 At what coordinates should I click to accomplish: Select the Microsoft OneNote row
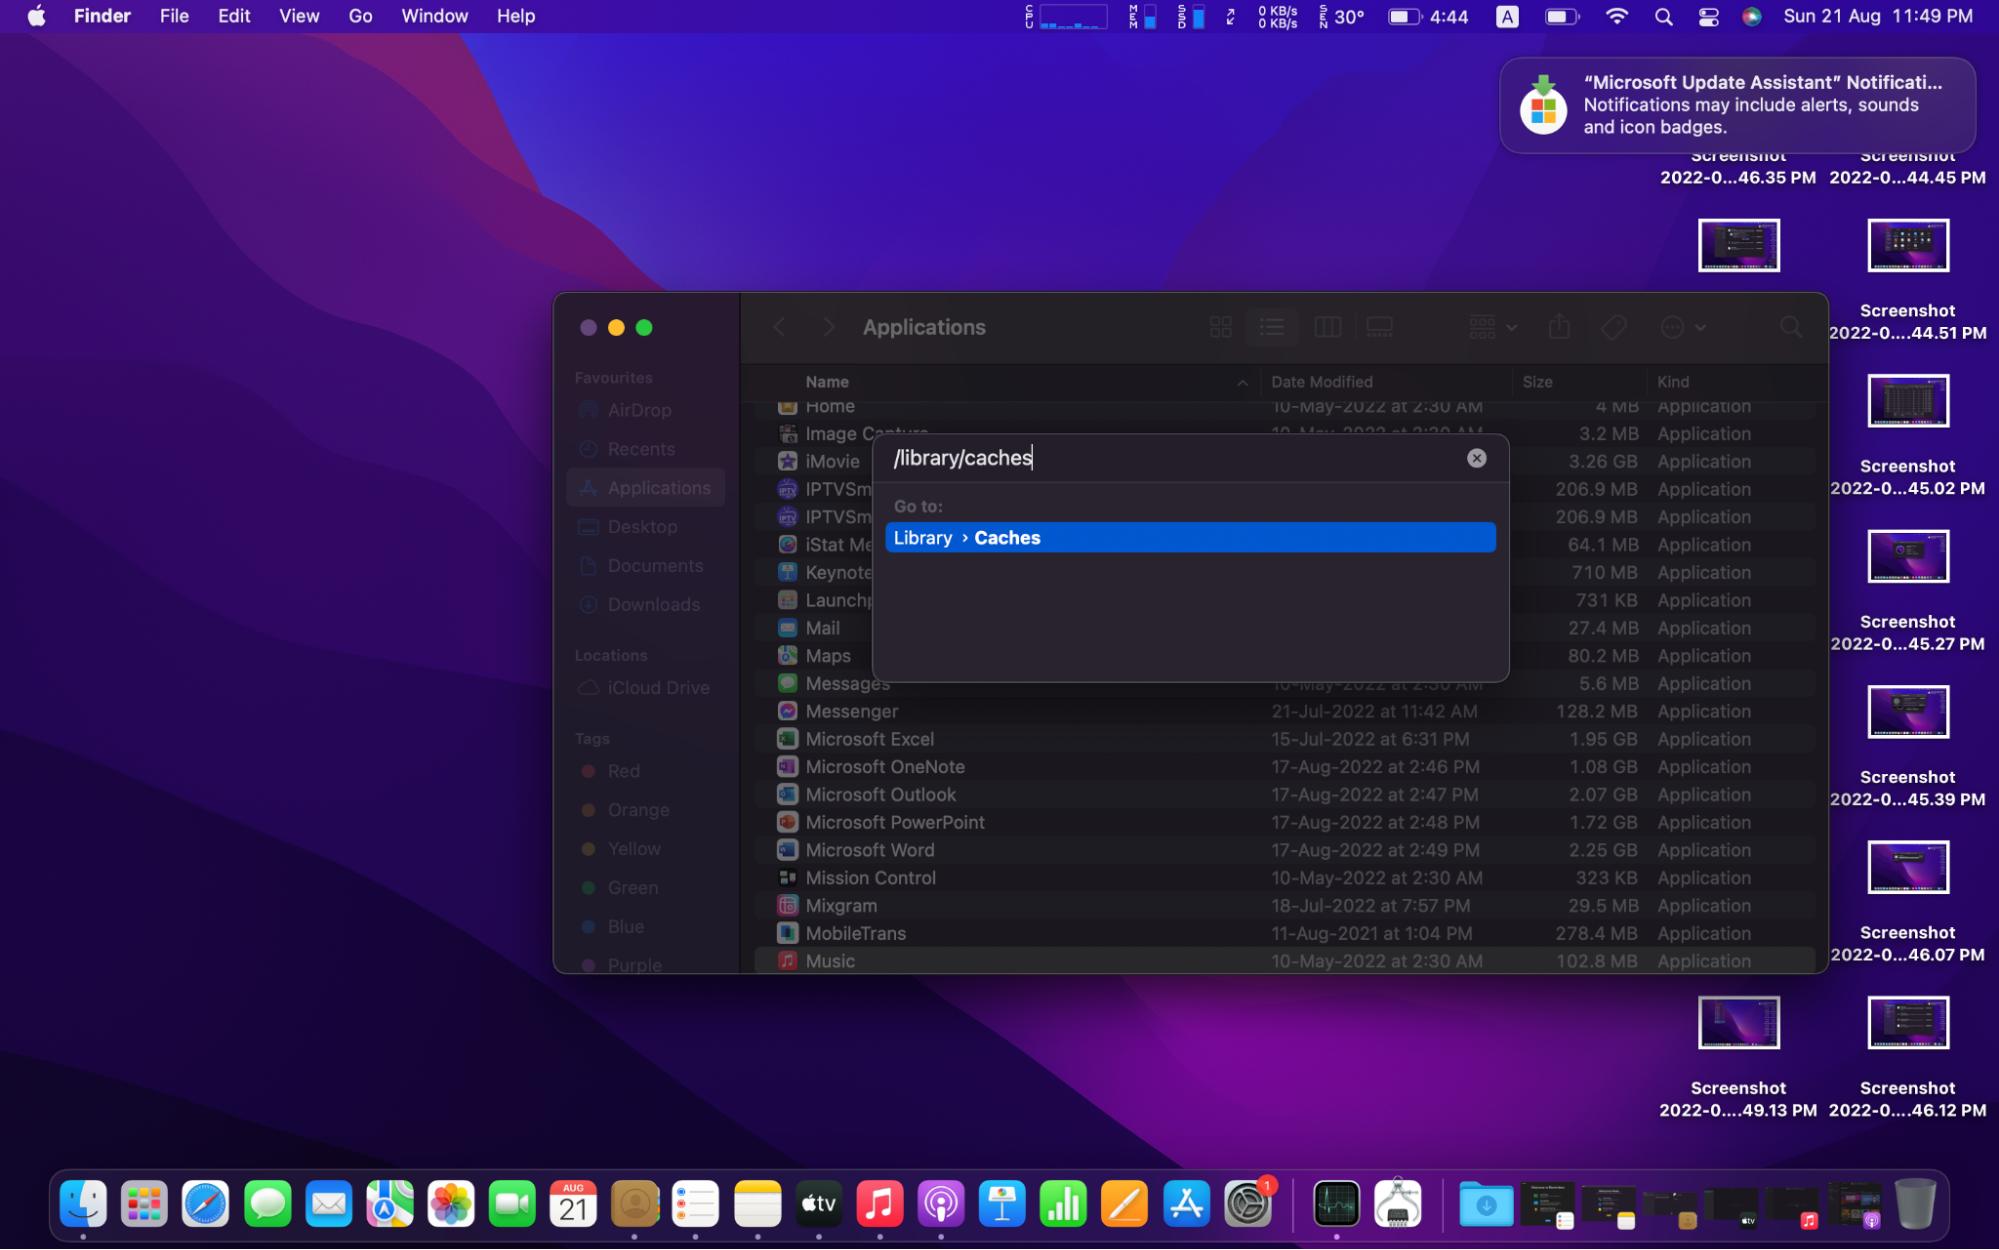click(1285, 767)
